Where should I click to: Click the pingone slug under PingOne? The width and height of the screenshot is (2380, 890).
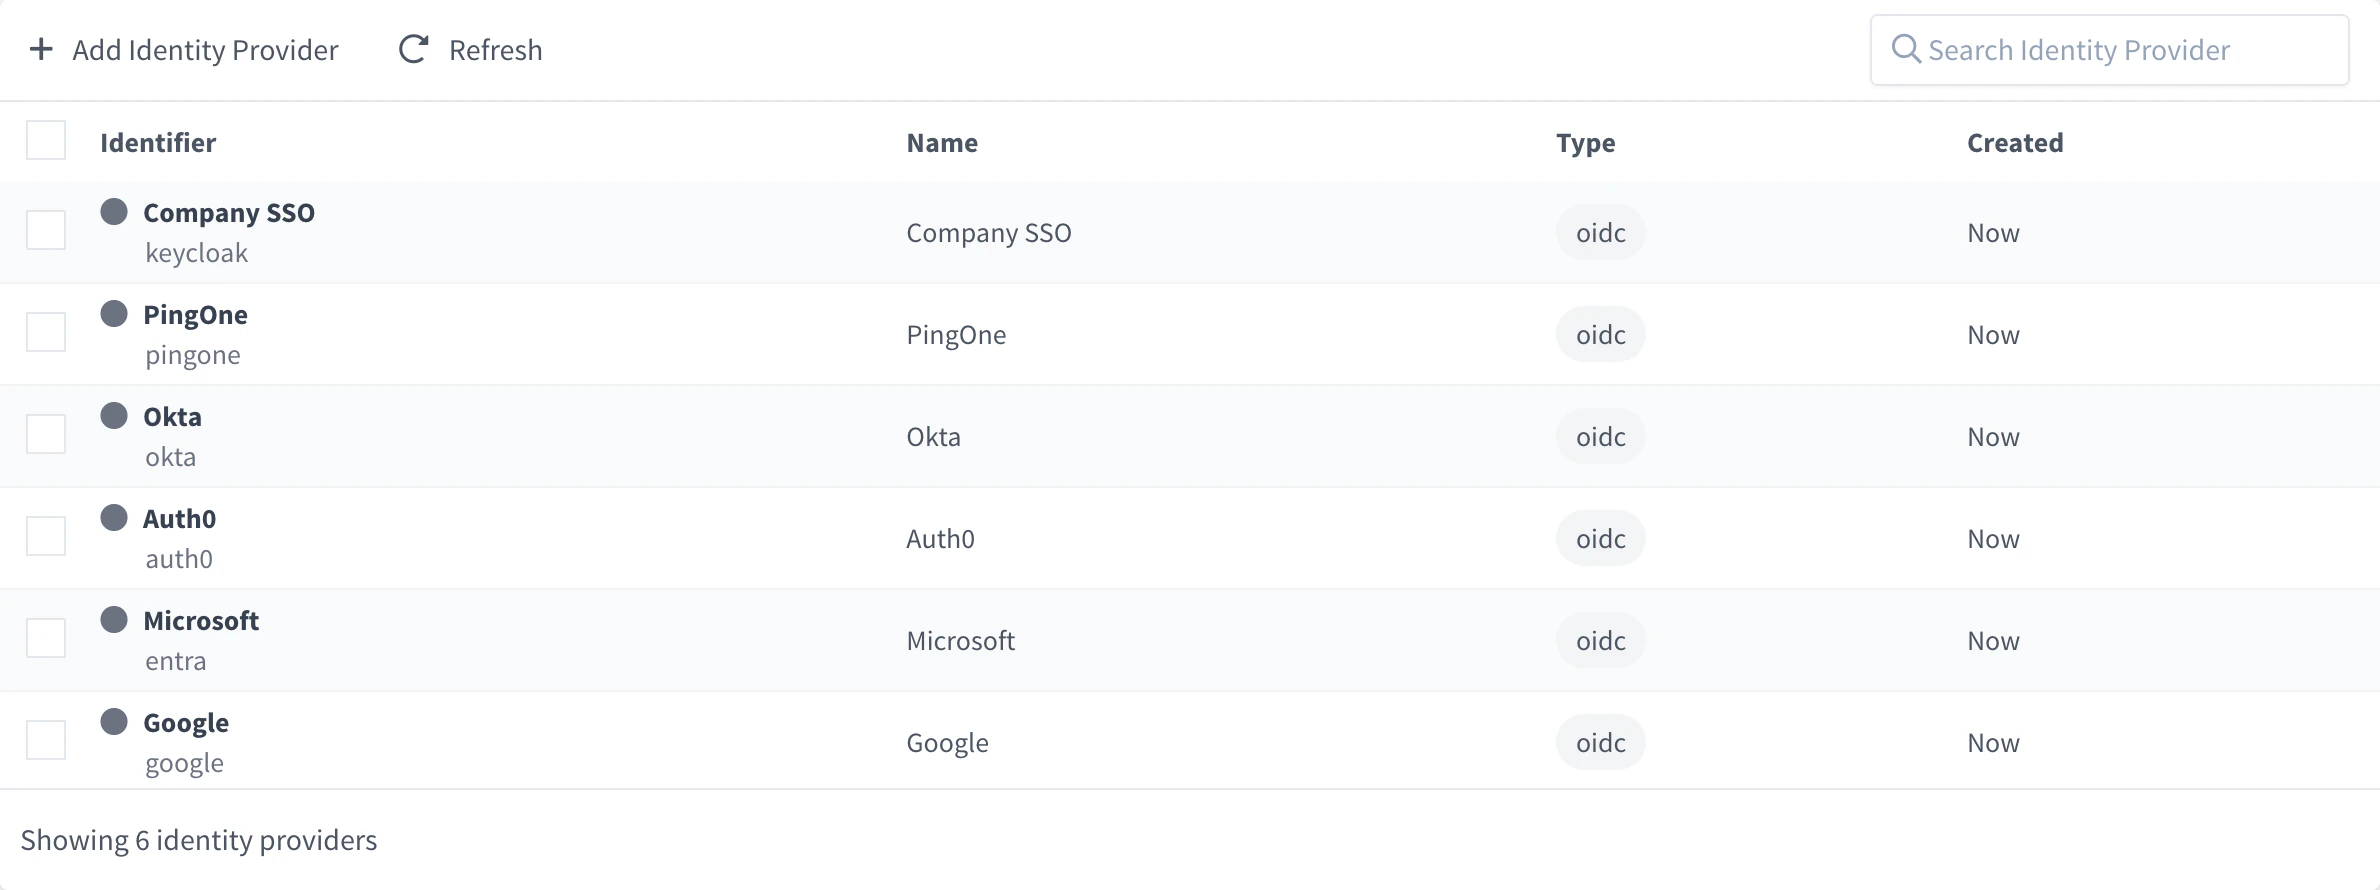pyautogui.click(x=192, y=355)
